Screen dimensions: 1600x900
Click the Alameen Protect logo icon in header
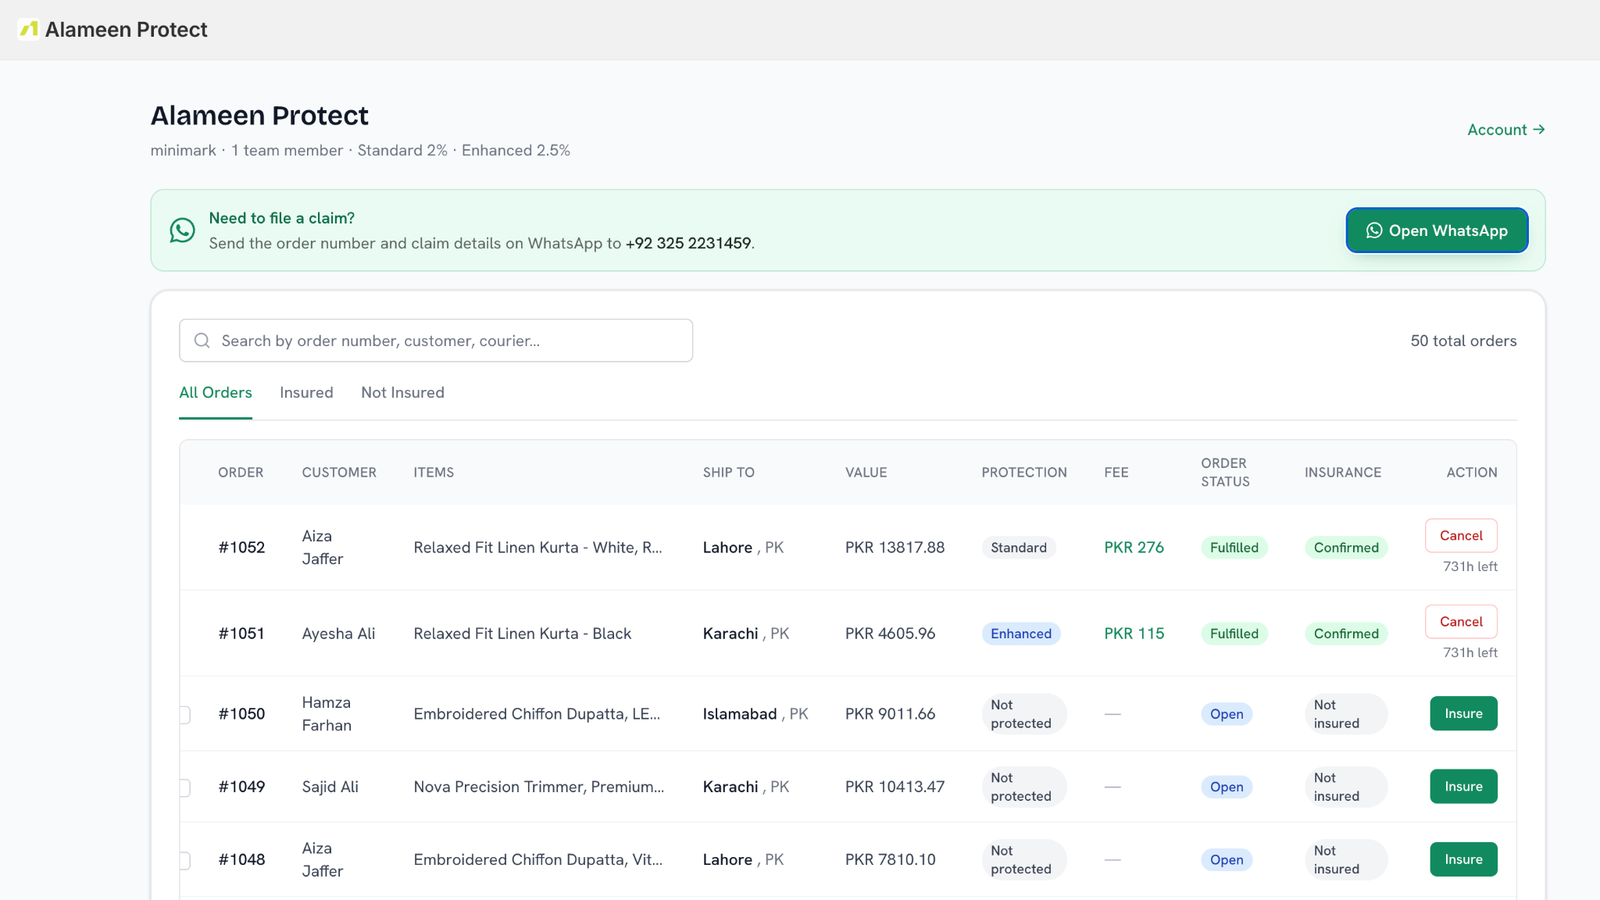coord(29,29)
